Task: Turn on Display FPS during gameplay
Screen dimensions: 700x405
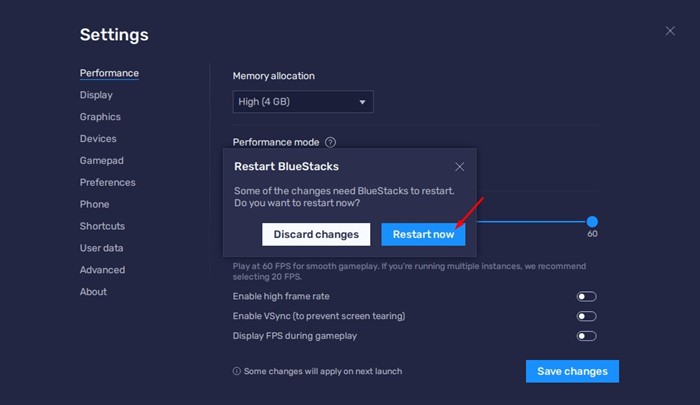Action: (x=586, y=336)
